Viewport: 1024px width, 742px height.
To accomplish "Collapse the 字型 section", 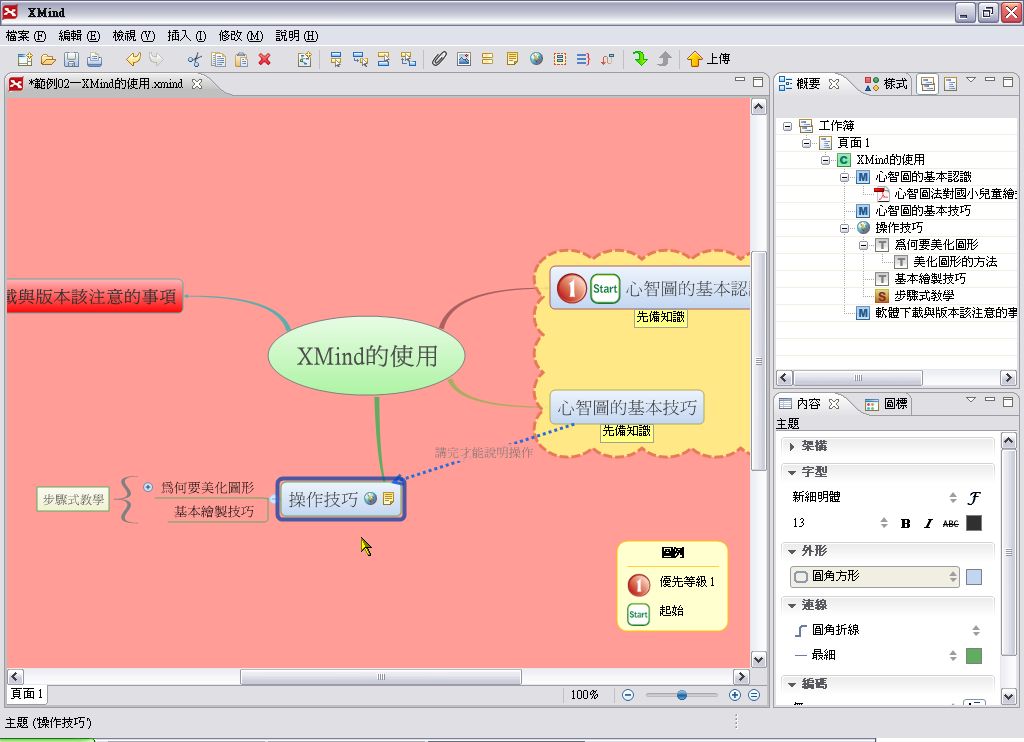I will tap(792, 472).
